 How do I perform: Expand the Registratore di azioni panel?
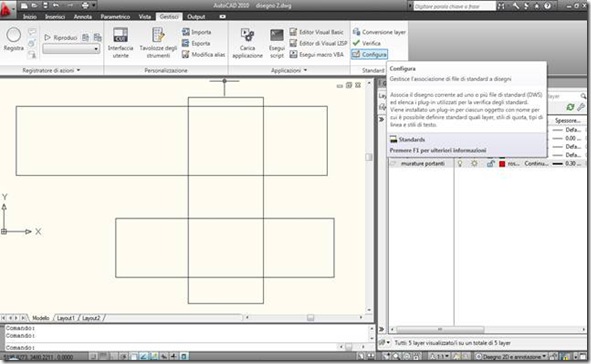(51, 70)
